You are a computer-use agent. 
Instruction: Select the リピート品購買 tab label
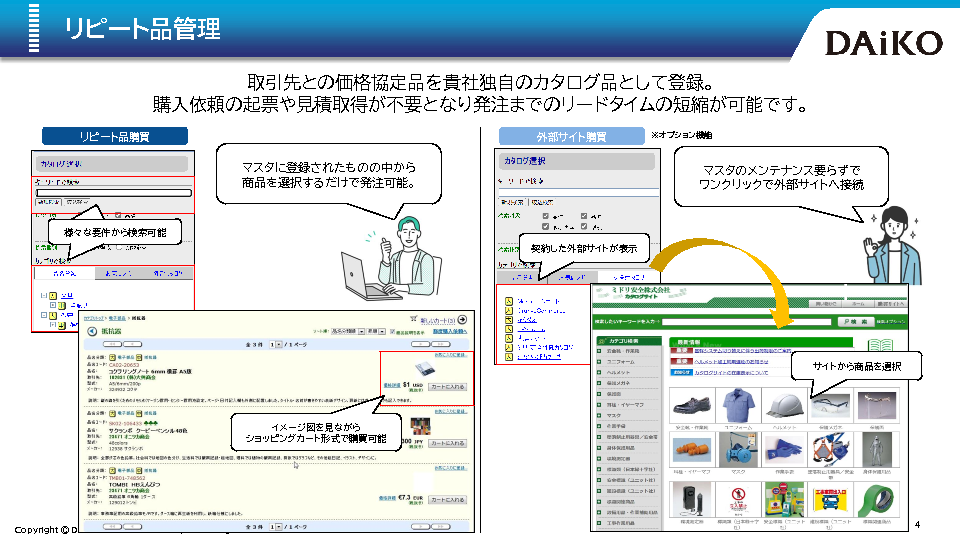114,136
